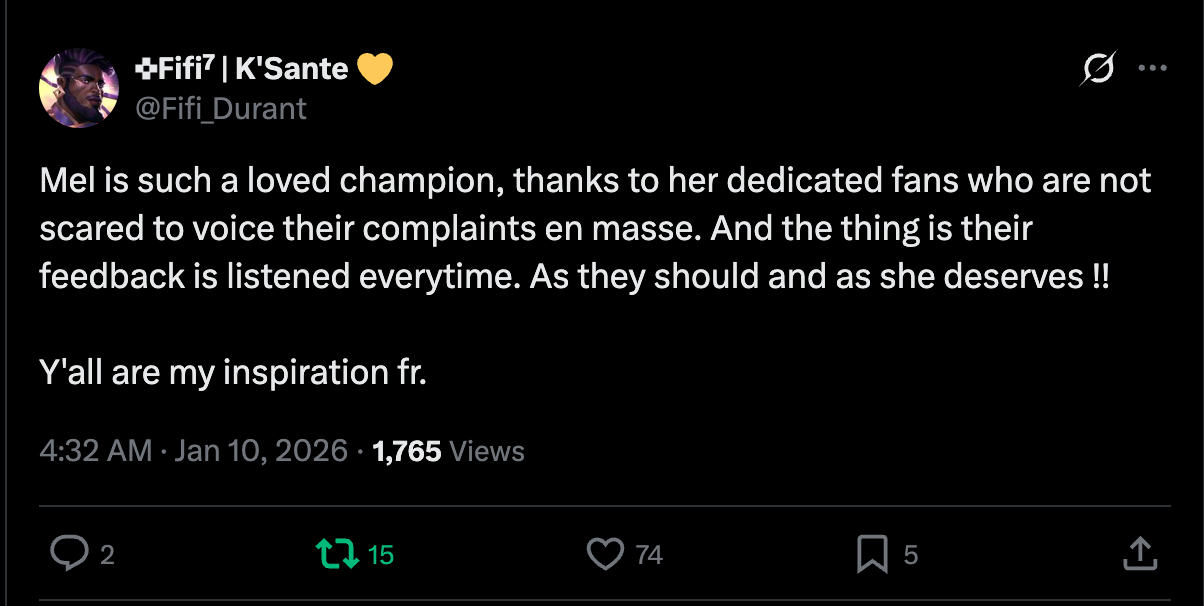Visit the @Fifi_Durant handle link
This screenshot has height=606, width=1204.
point(220,107)
